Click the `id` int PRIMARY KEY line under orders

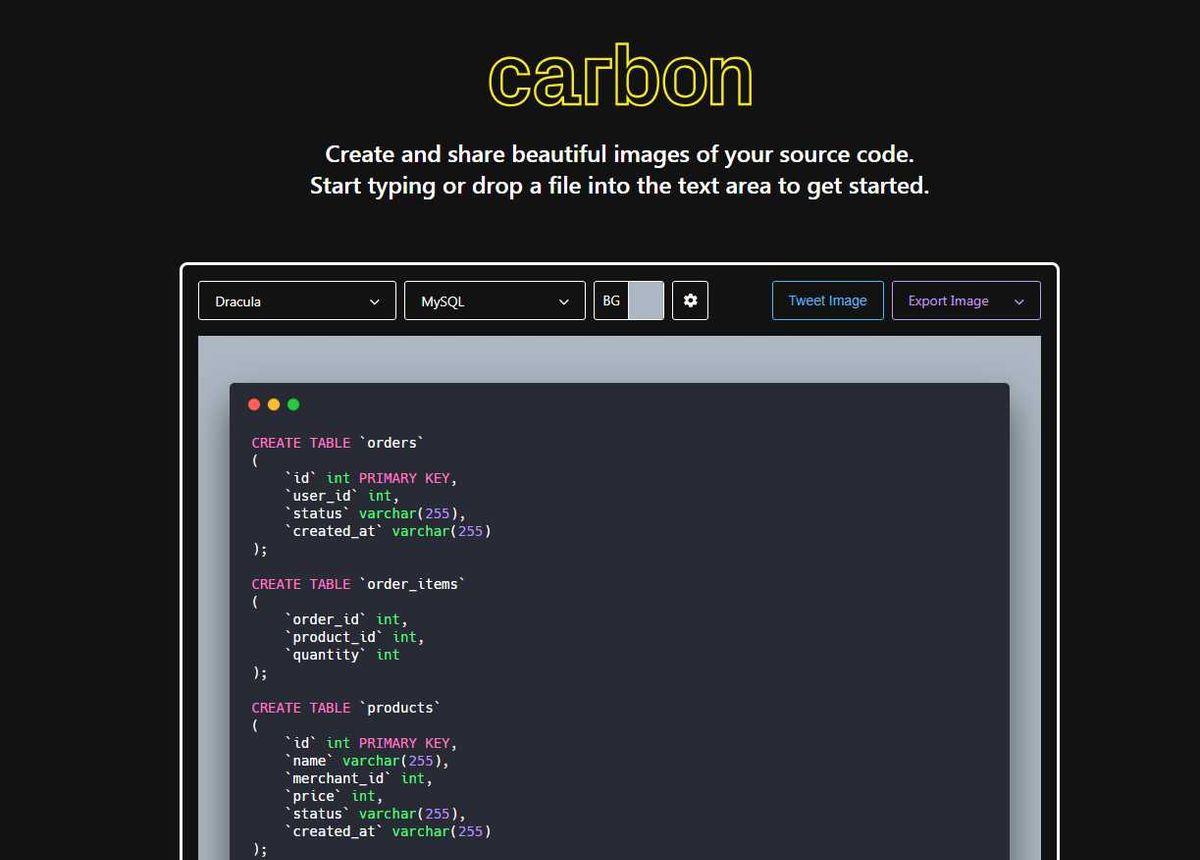point(371,478)
